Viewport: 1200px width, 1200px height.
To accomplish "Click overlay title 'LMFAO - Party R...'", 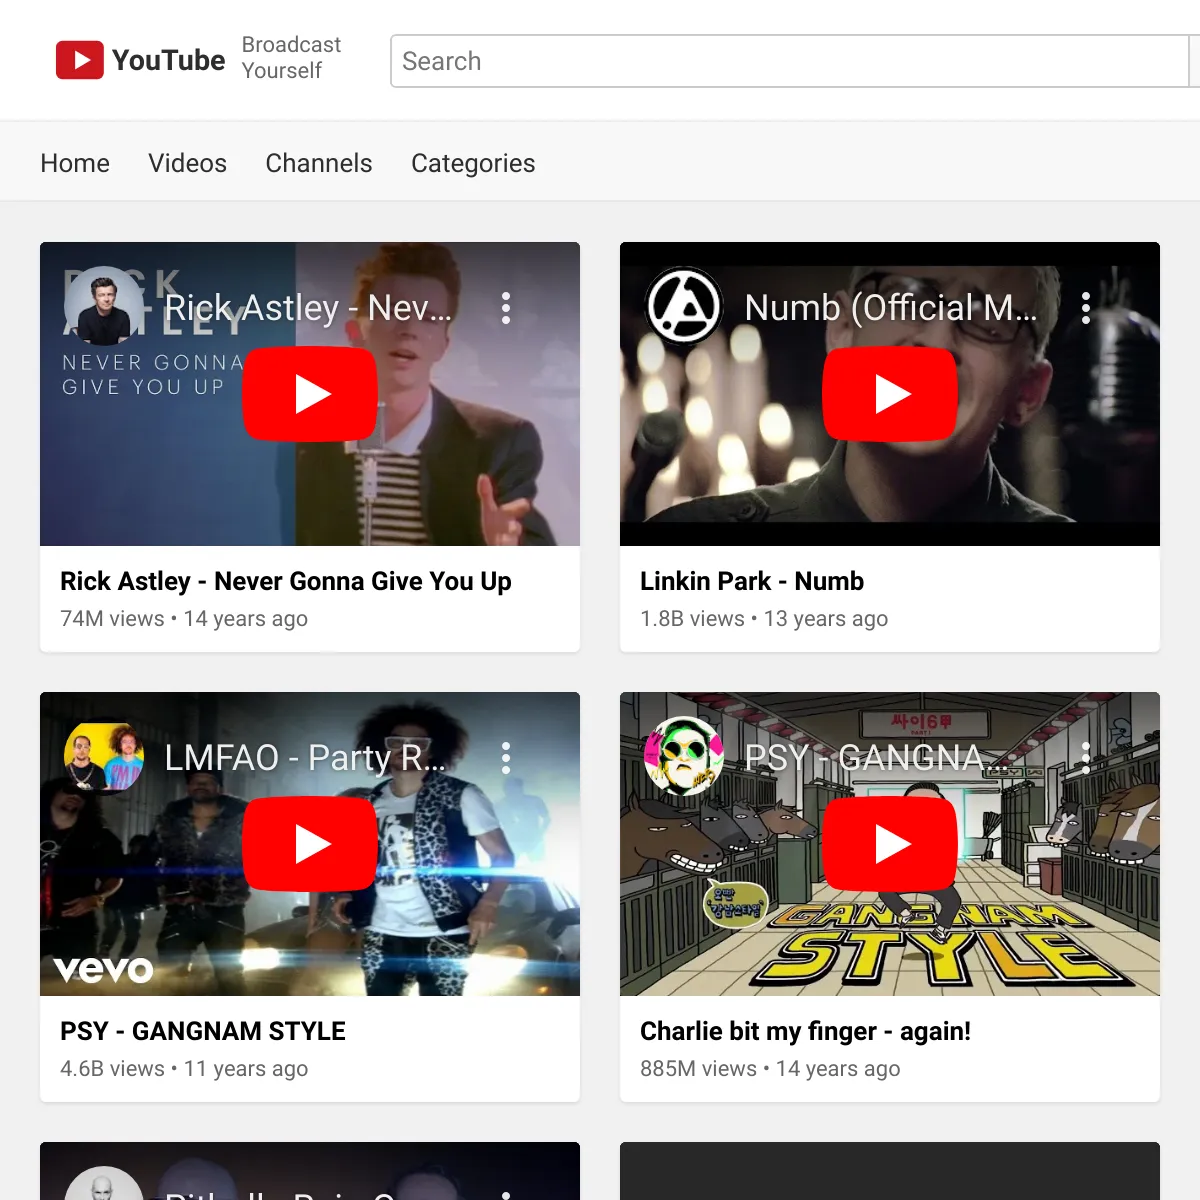I will click(305, 758).
